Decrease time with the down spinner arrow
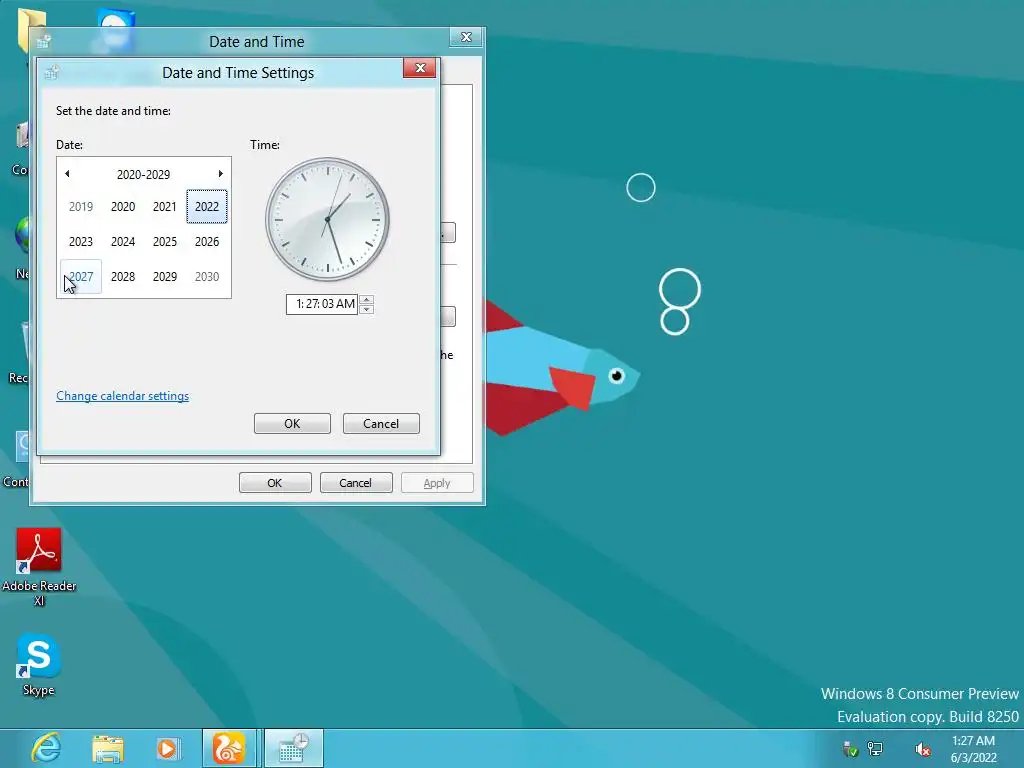 coord(366,309)
